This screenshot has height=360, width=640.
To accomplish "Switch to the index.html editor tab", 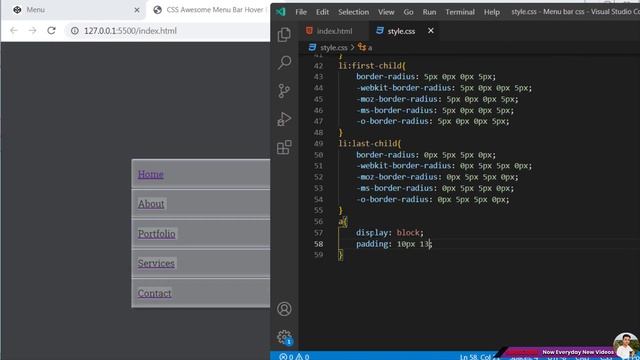I will (334, 31).
